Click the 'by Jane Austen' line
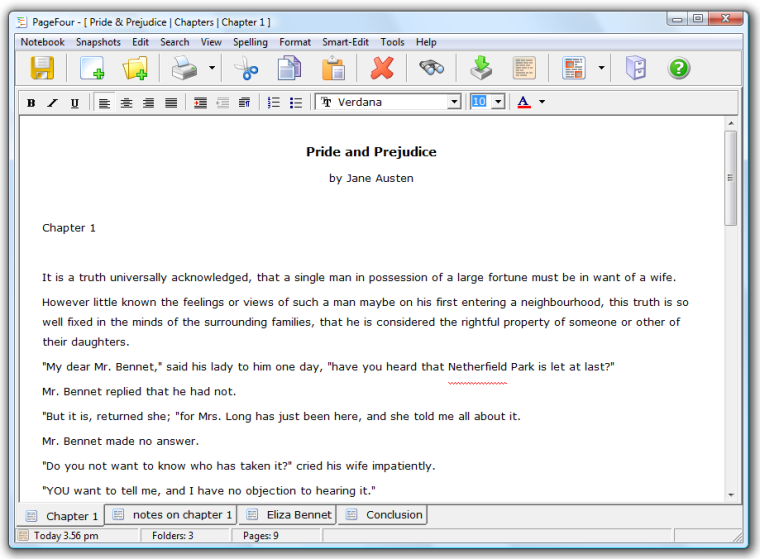Screen dimensions: 760x559 (371, 178)
